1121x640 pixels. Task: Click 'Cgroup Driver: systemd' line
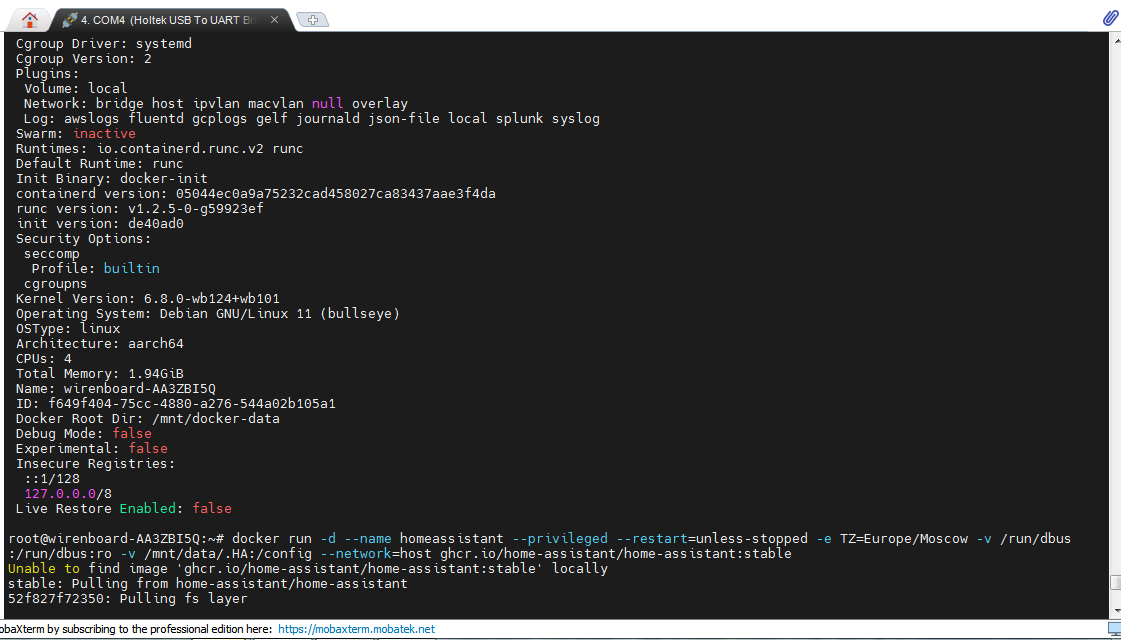pyautogui.click(x=104, y=44)
